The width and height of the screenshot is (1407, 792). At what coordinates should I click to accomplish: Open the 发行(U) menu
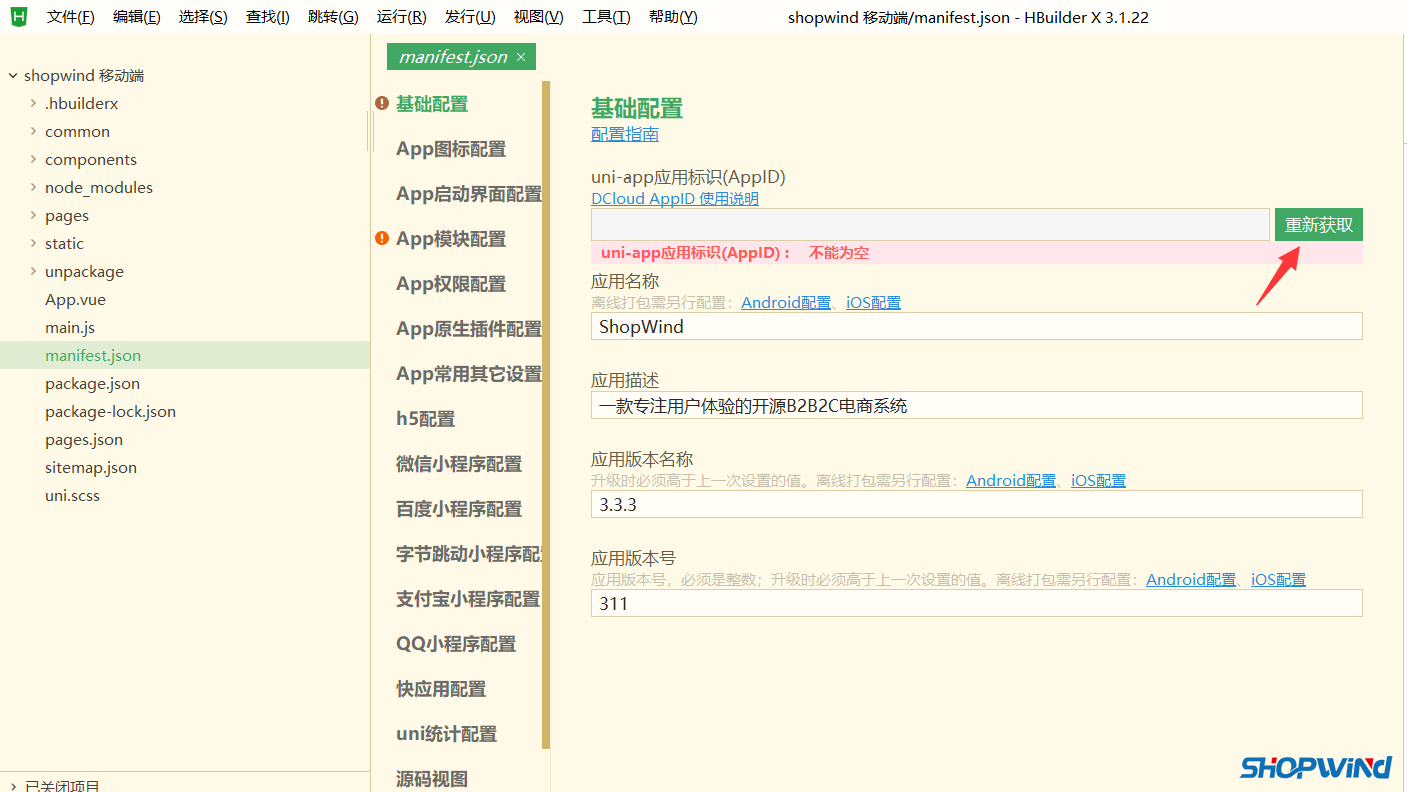pyautogui.click(x=470, y=17)
